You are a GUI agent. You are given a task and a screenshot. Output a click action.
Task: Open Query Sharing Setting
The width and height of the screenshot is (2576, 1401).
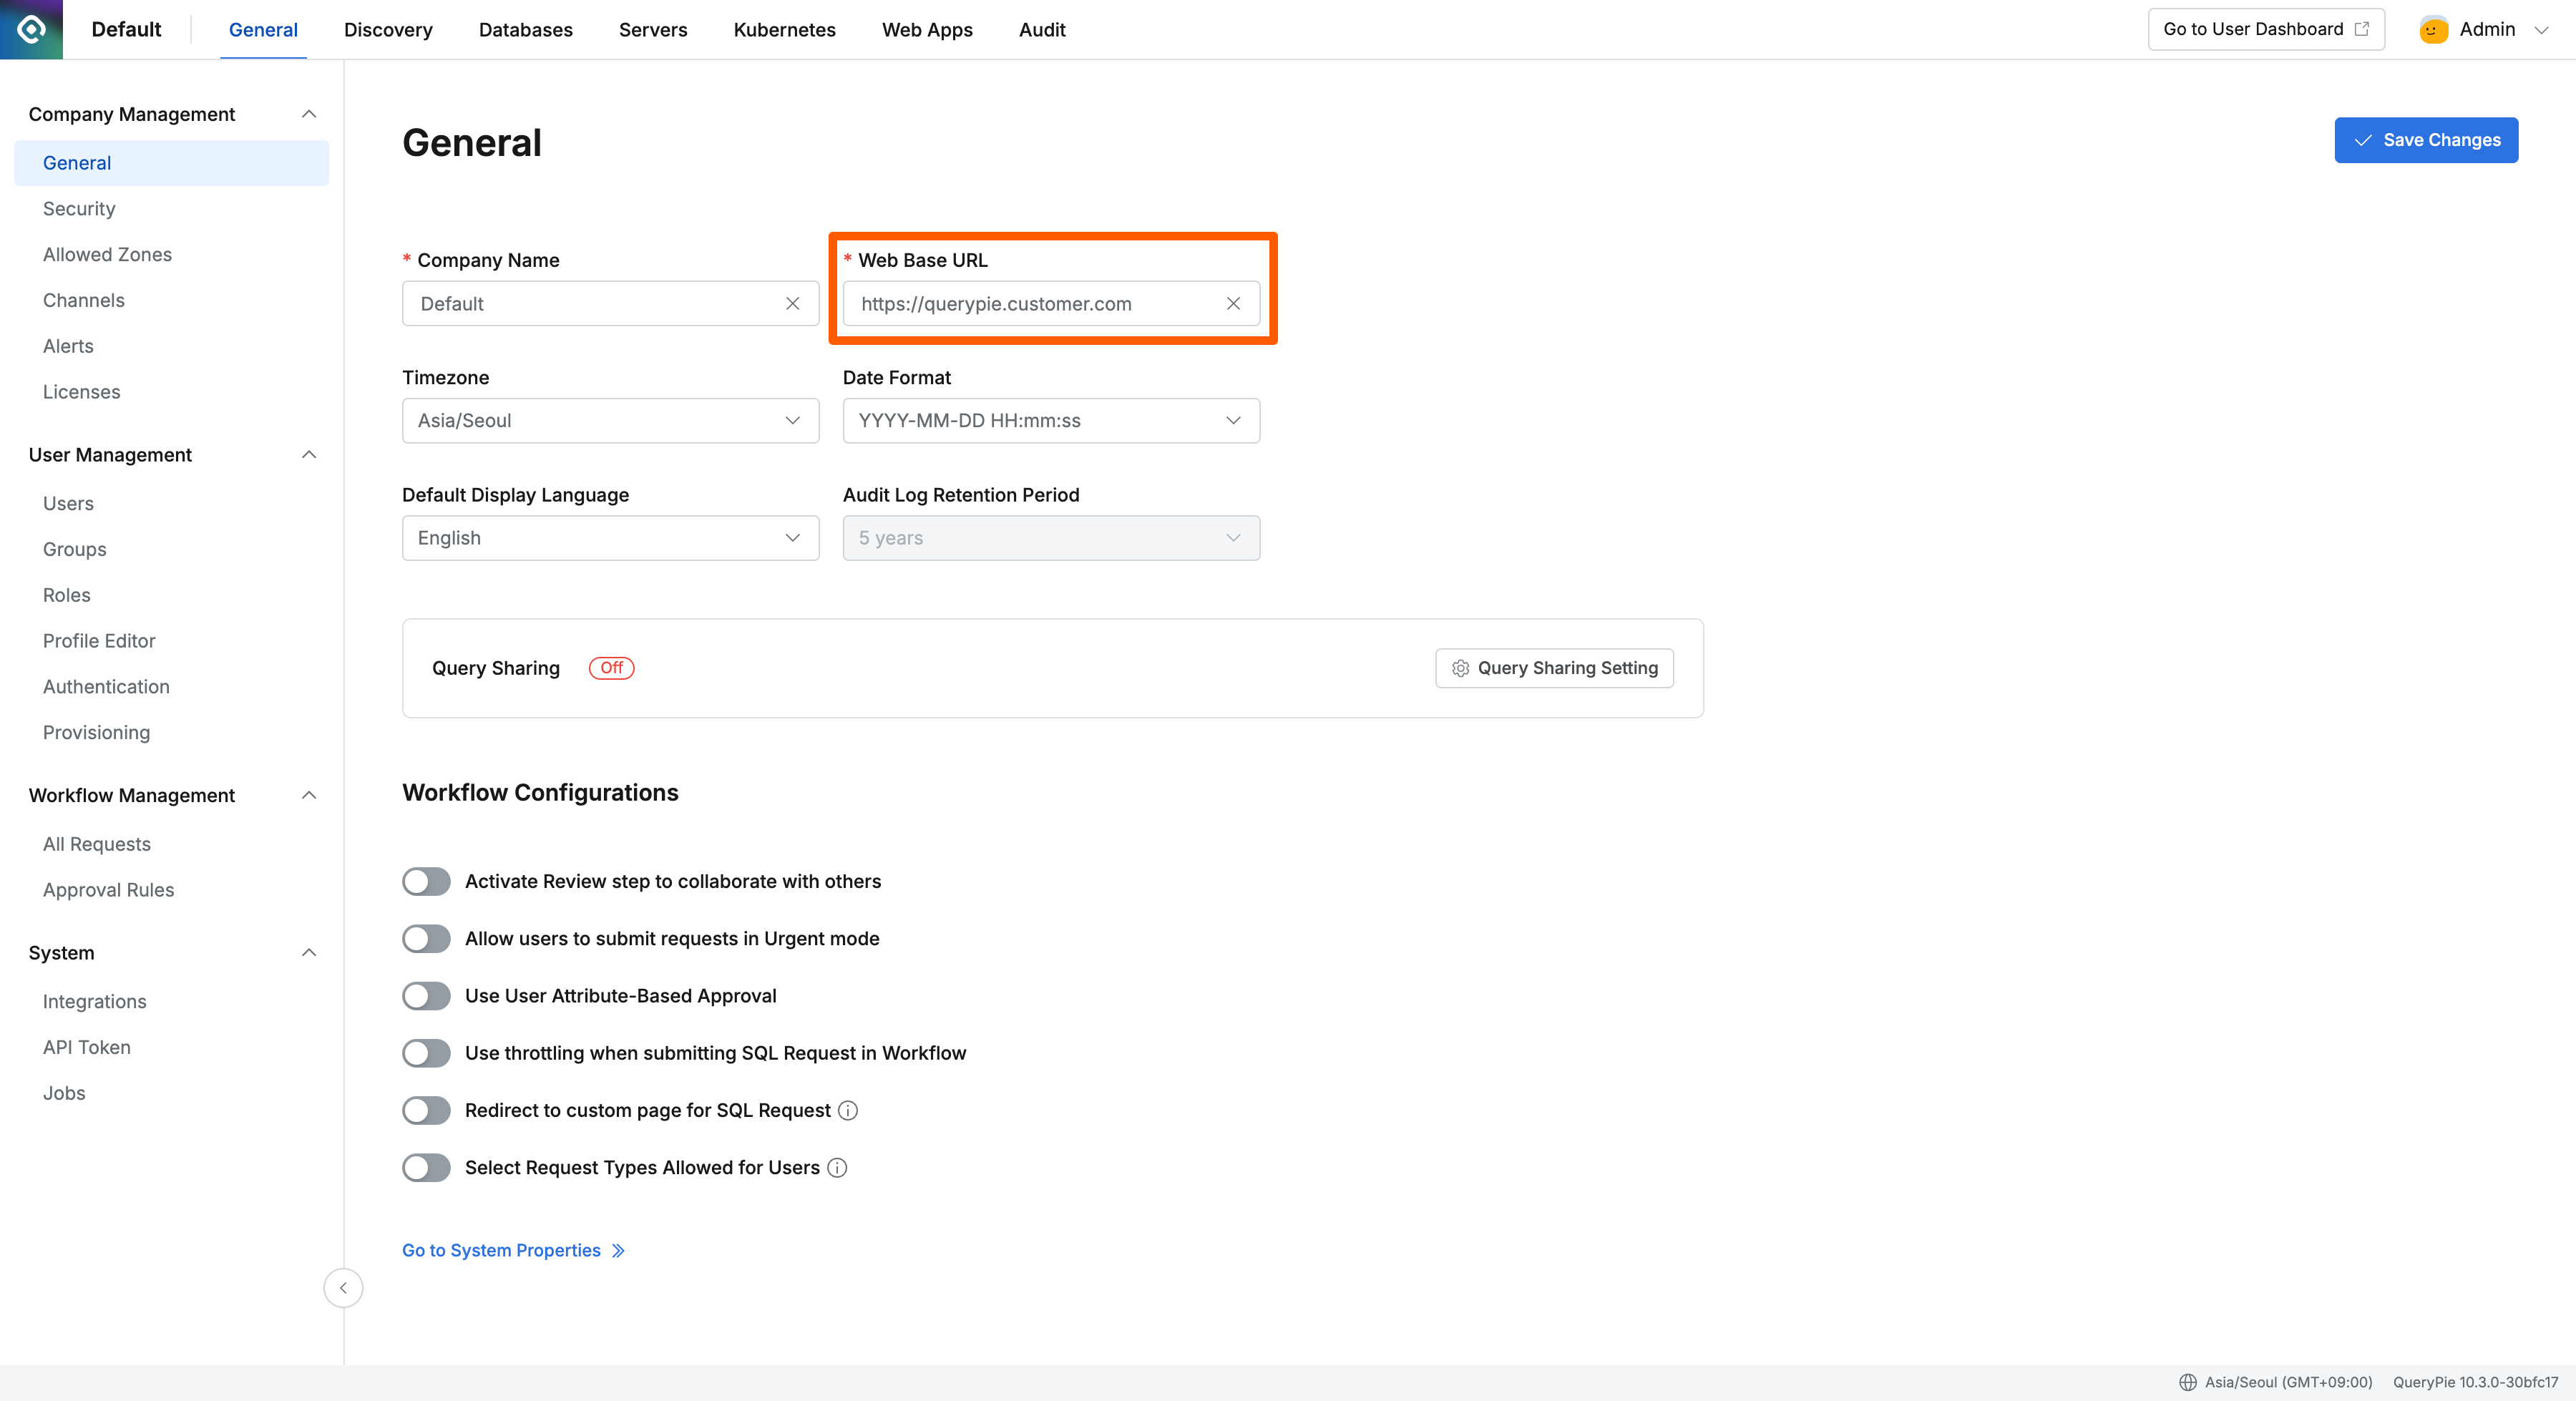1554,668
